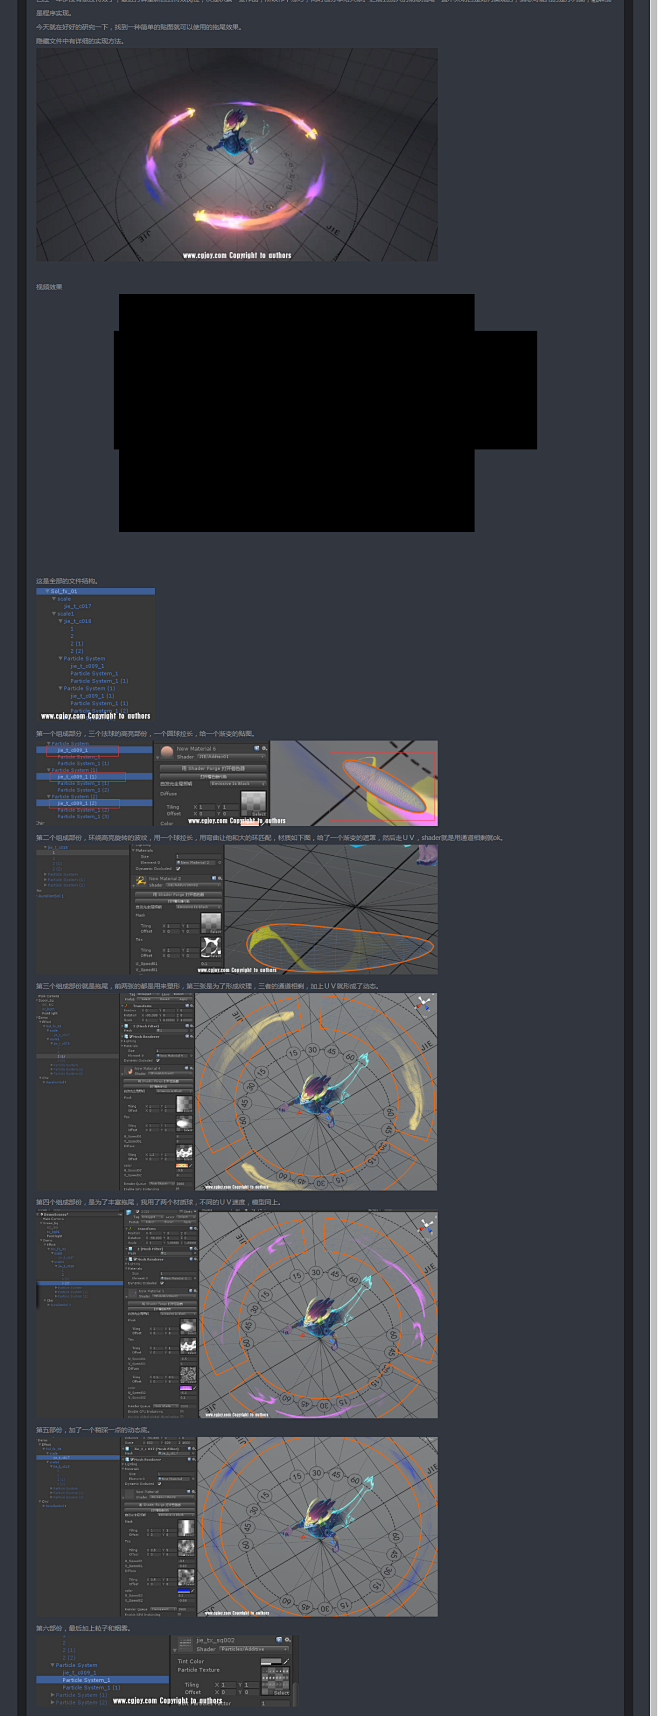This screenshot has height=1716, width=658.
Task: Click eyedropper icon next to Tint Color
Action: (x=286, y=1661)
